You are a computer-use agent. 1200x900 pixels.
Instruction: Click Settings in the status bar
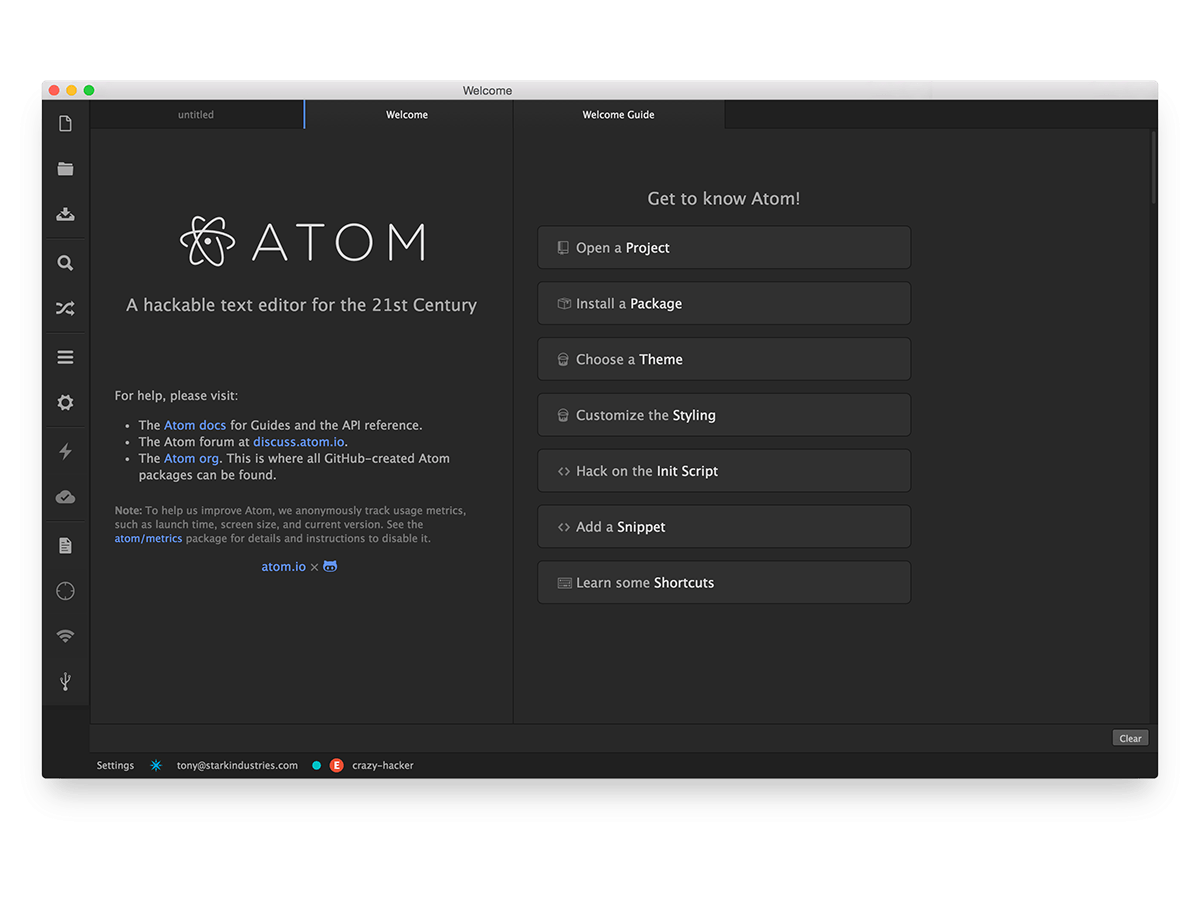[x=115, y=765]
